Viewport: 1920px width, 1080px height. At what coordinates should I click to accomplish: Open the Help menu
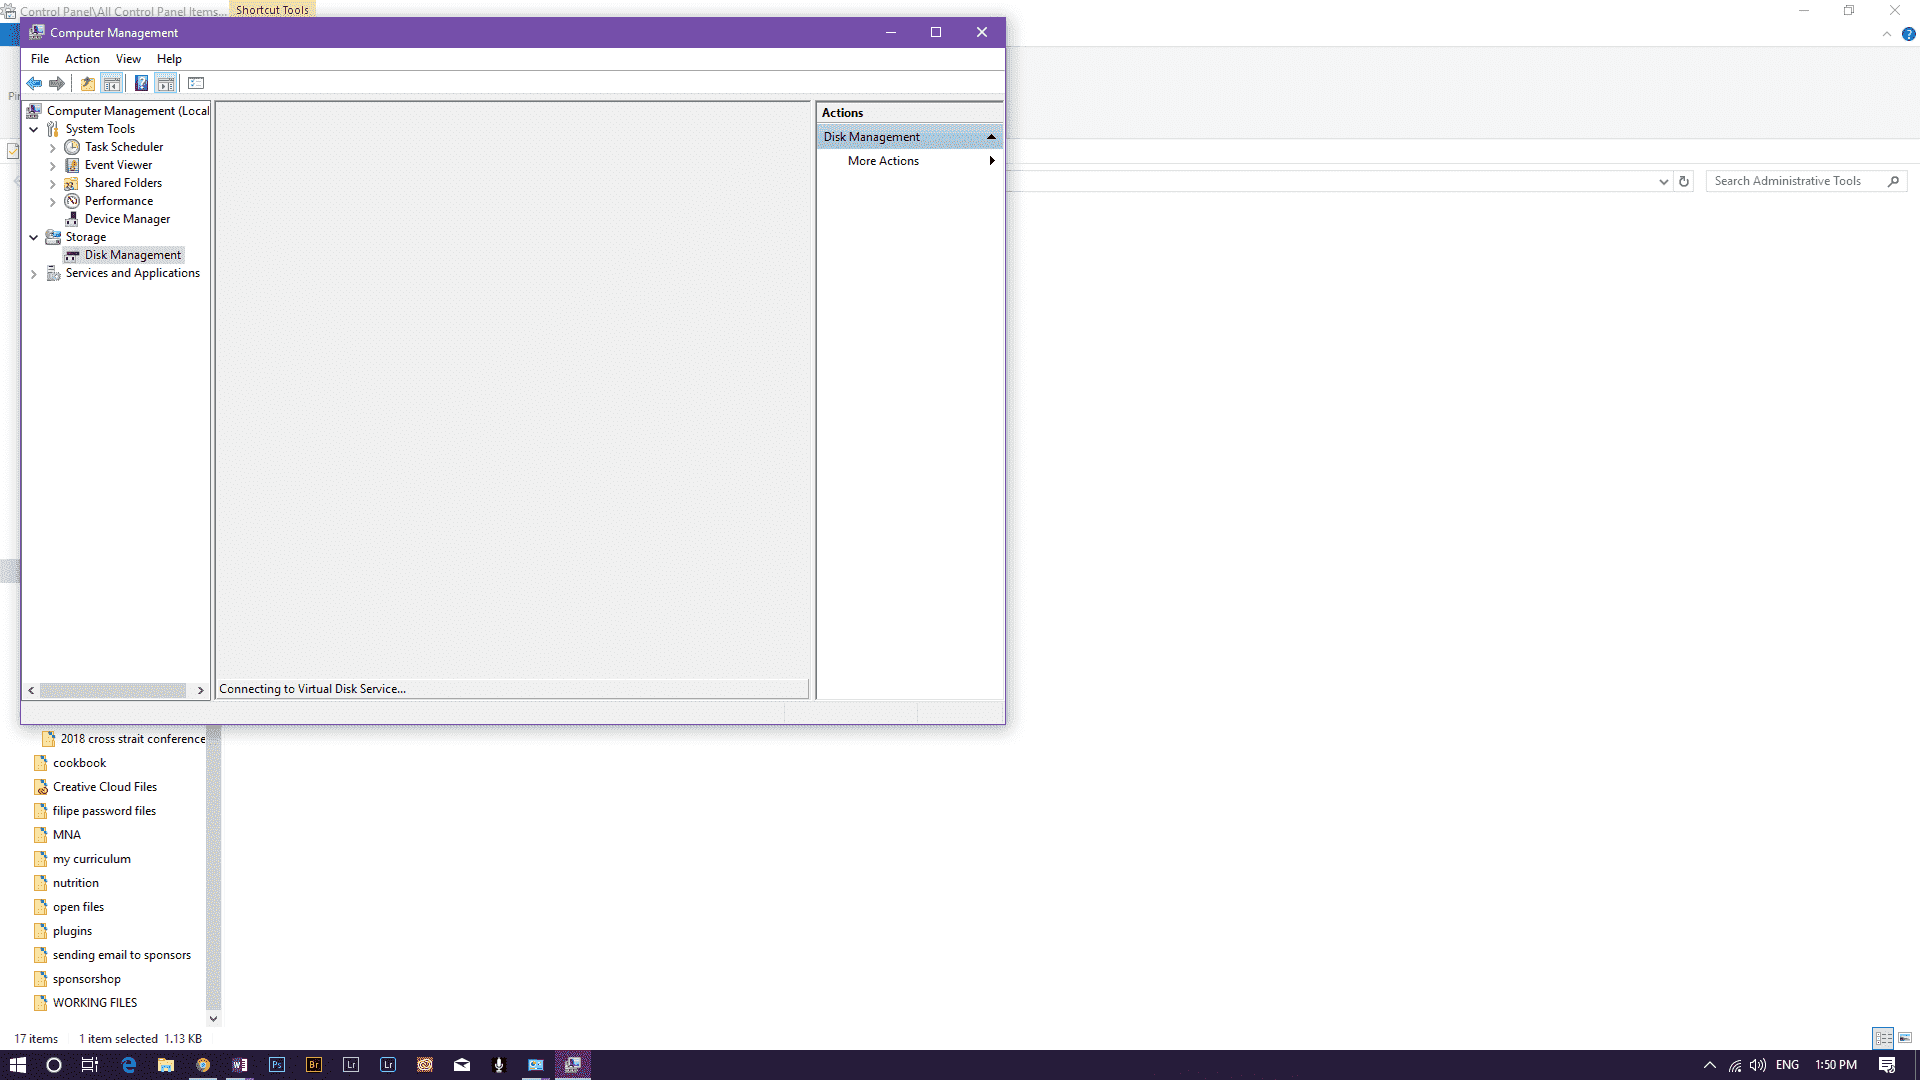pos(169,59)
